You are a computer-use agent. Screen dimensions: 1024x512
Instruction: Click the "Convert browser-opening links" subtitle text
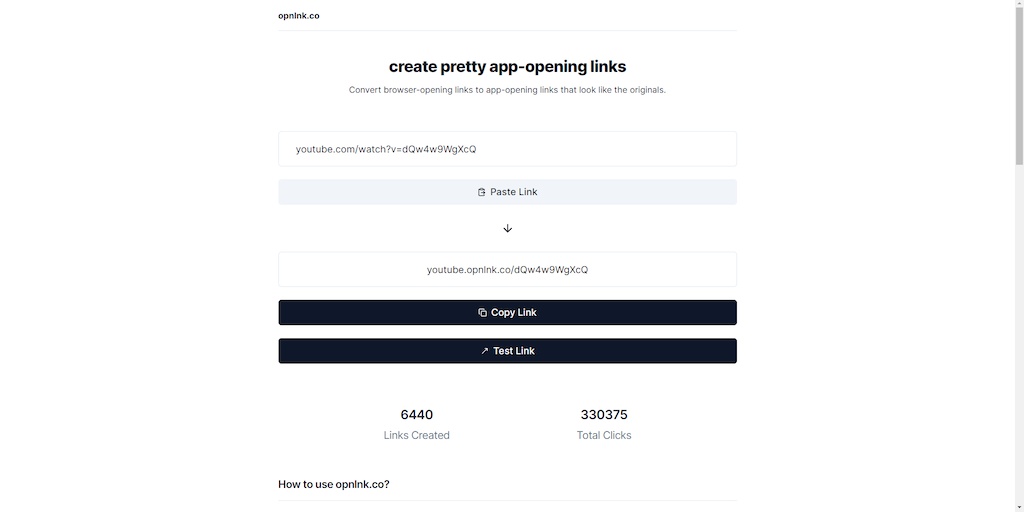[507, 90]
